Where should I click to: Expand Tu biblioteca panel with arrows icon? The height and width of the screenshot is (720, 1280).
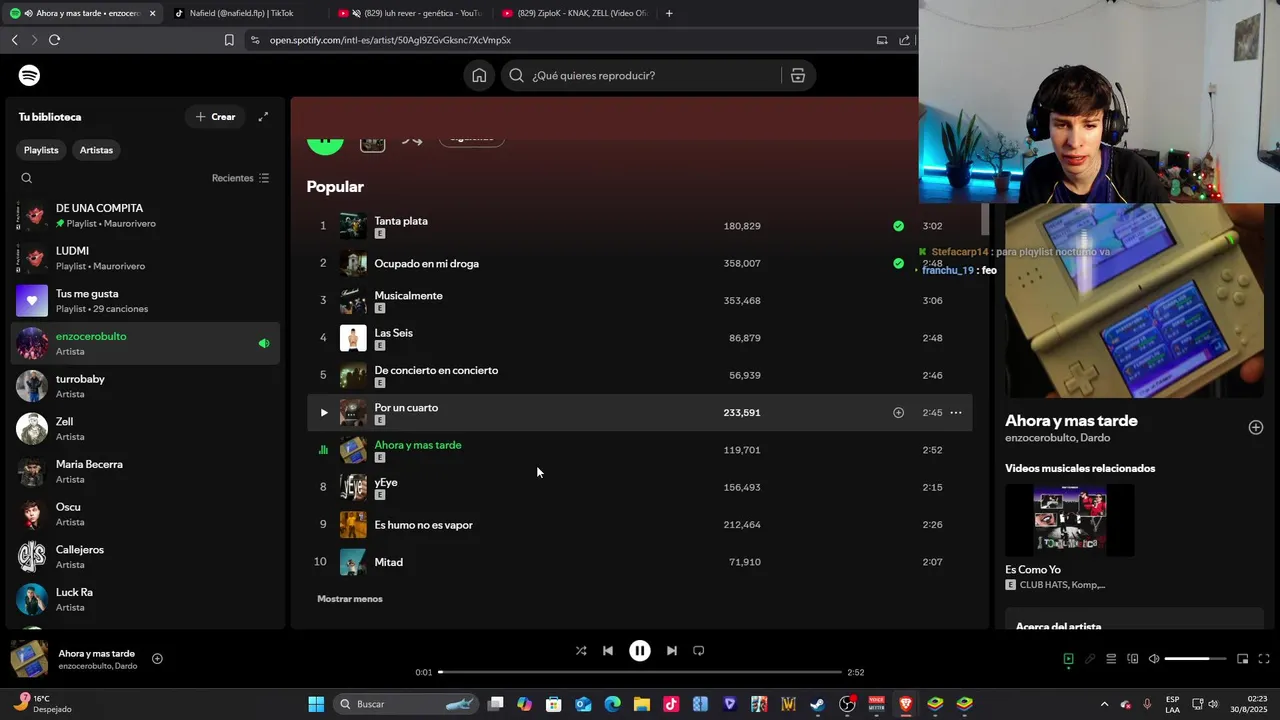[263, 117]
